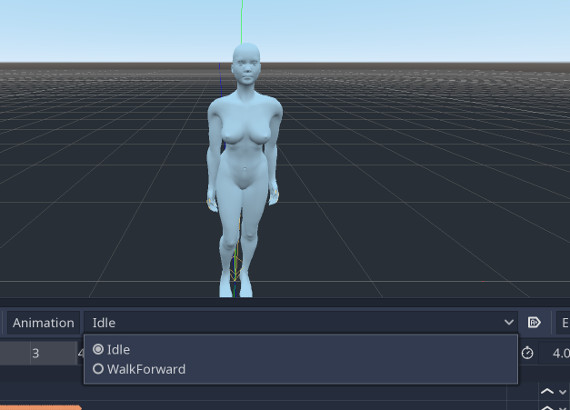Click the chevron arrow of the animation selector

pos(509,322)
